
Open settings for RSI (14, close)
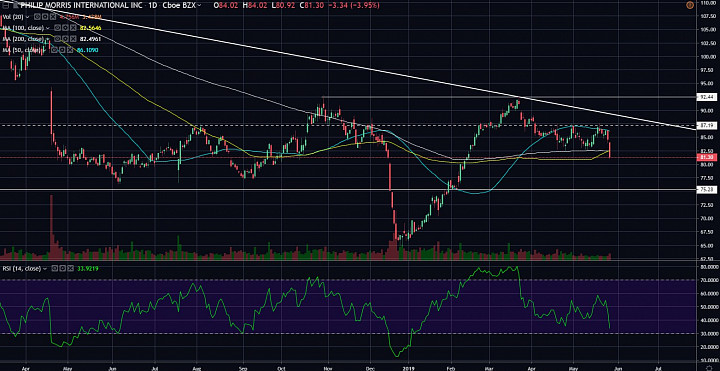point(62,269)
